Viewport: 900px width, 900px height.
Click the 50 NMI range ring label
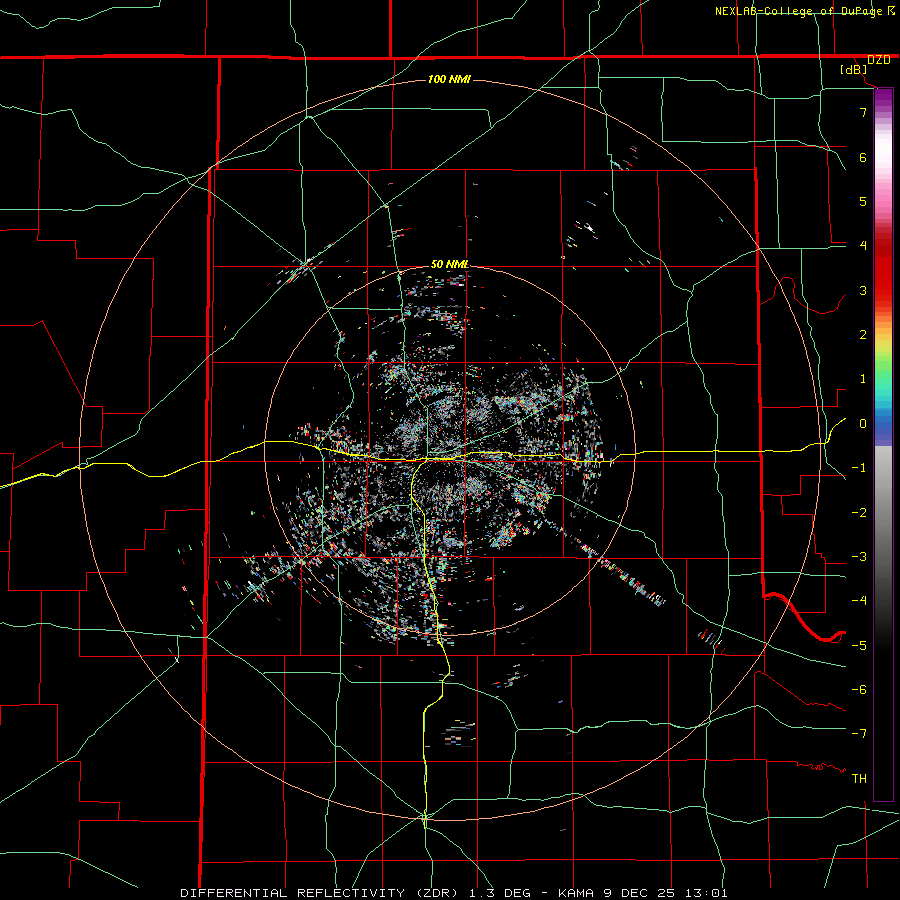[x=449, y=264]
